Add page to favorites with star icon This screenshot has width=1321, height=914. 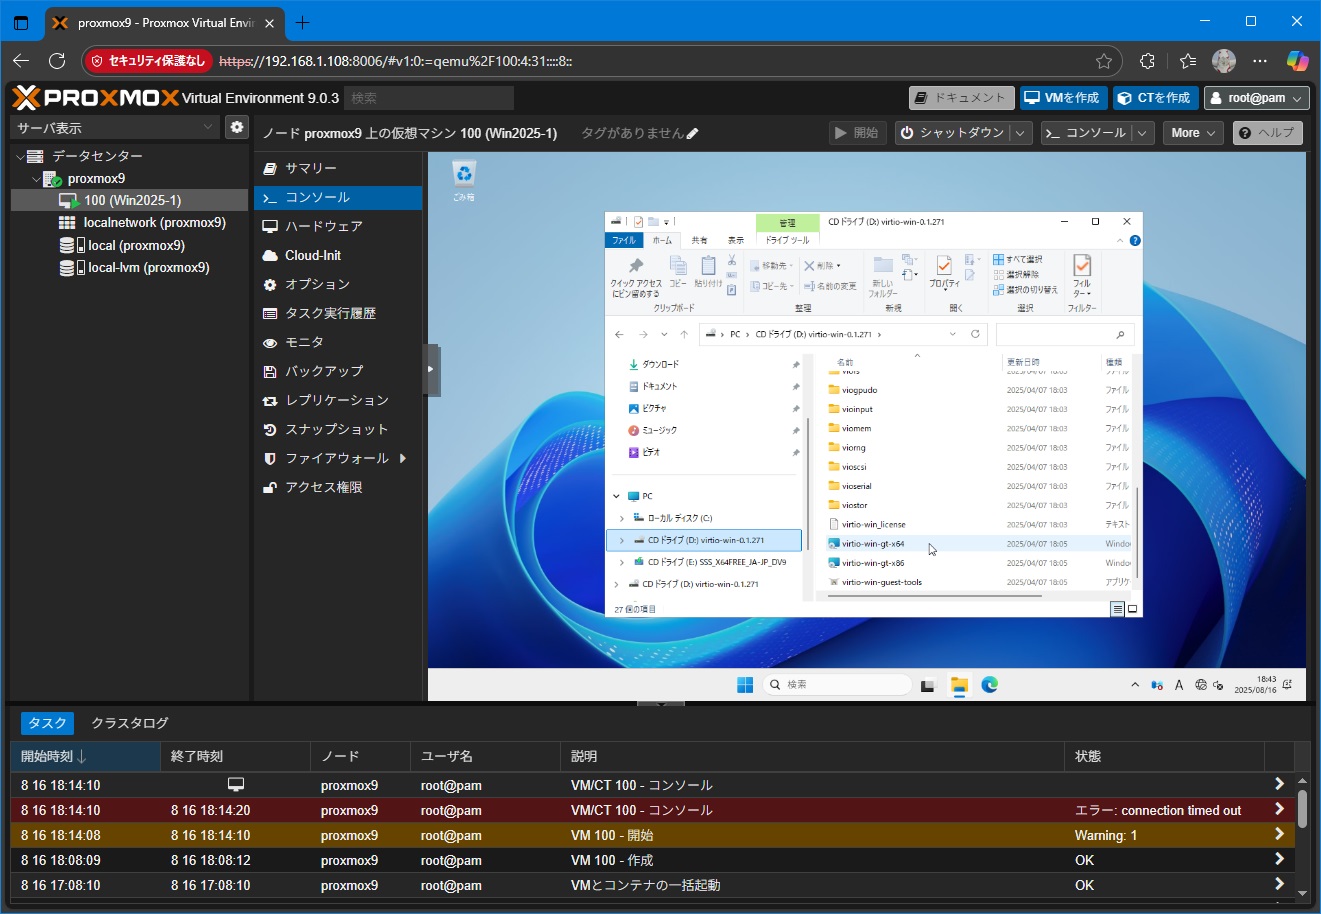point(1104,61)
